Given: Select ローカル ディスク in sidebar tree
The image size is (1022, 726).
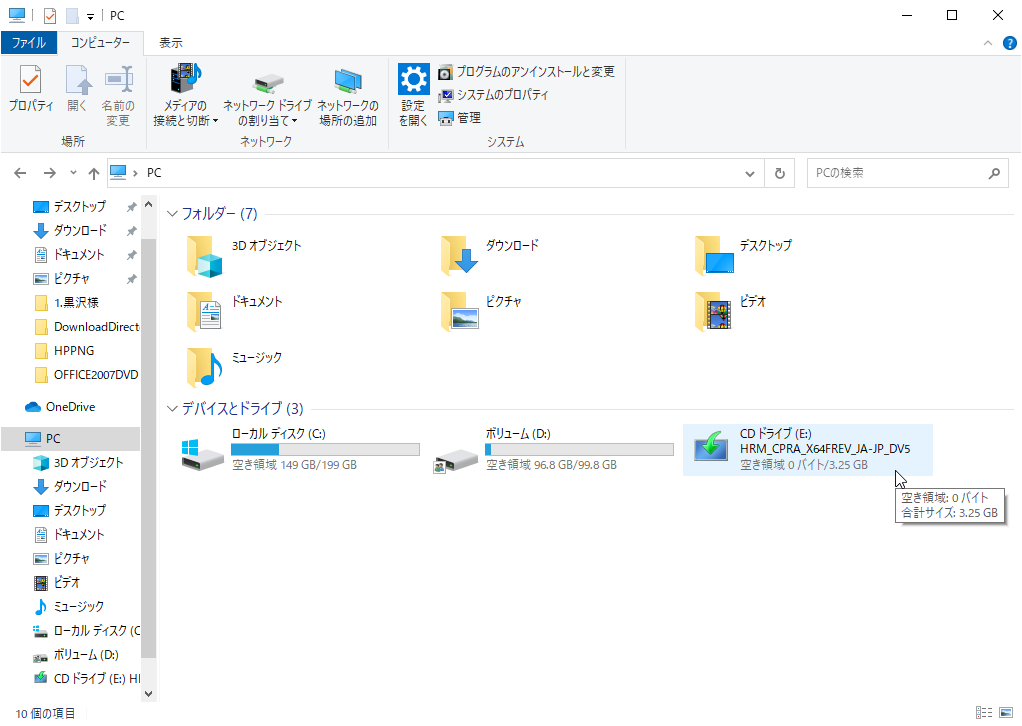Looking at the screenshot, I should [85, 632].
